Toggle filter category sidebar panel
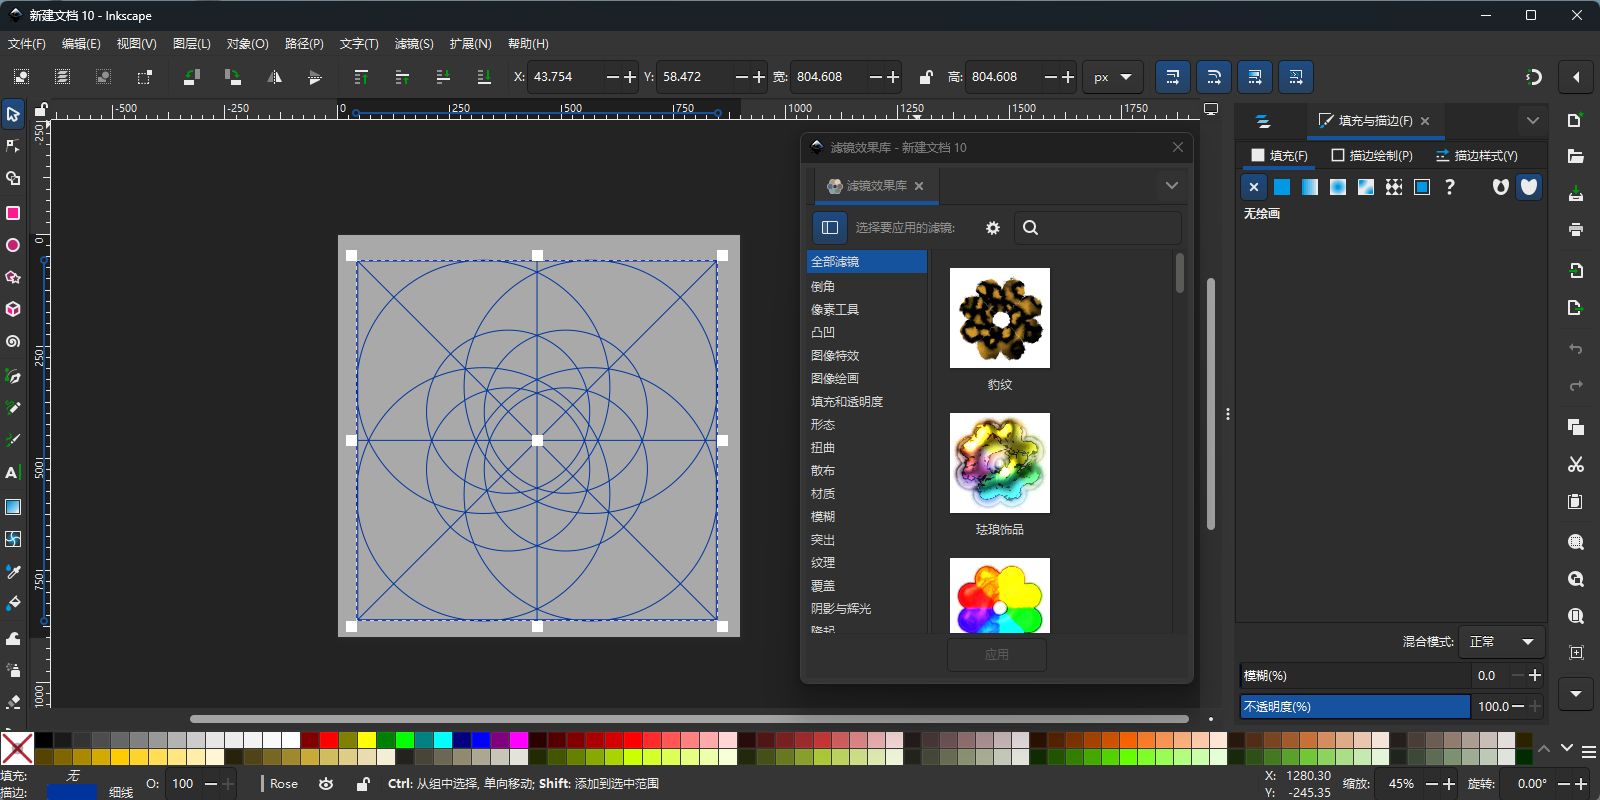The image size is (1600, 800). [x=830, y=228]
